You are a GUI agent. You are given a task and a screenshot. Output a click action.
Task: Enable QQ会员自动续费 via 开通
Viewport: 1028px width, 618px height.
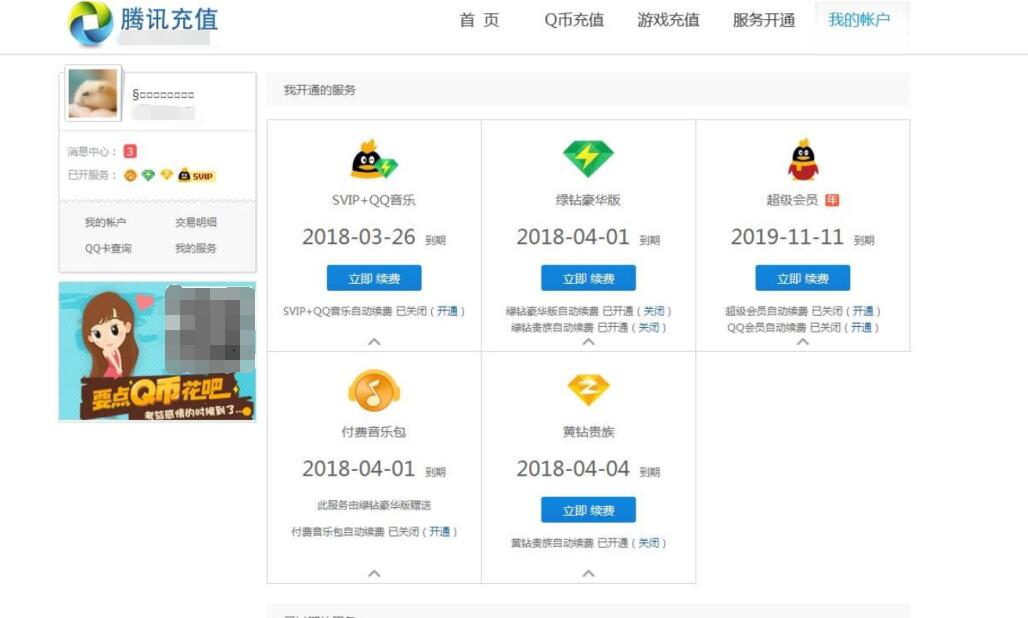tap(861, 327)
